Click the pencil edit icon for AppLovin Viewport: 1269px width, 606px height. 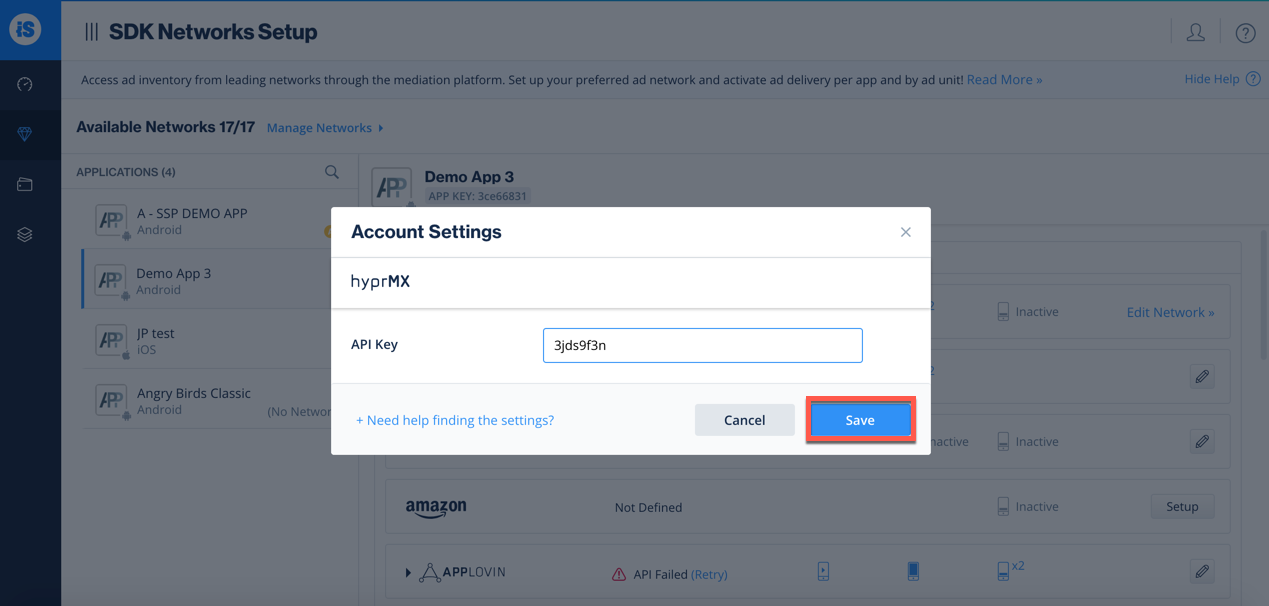pos(1202,572)
